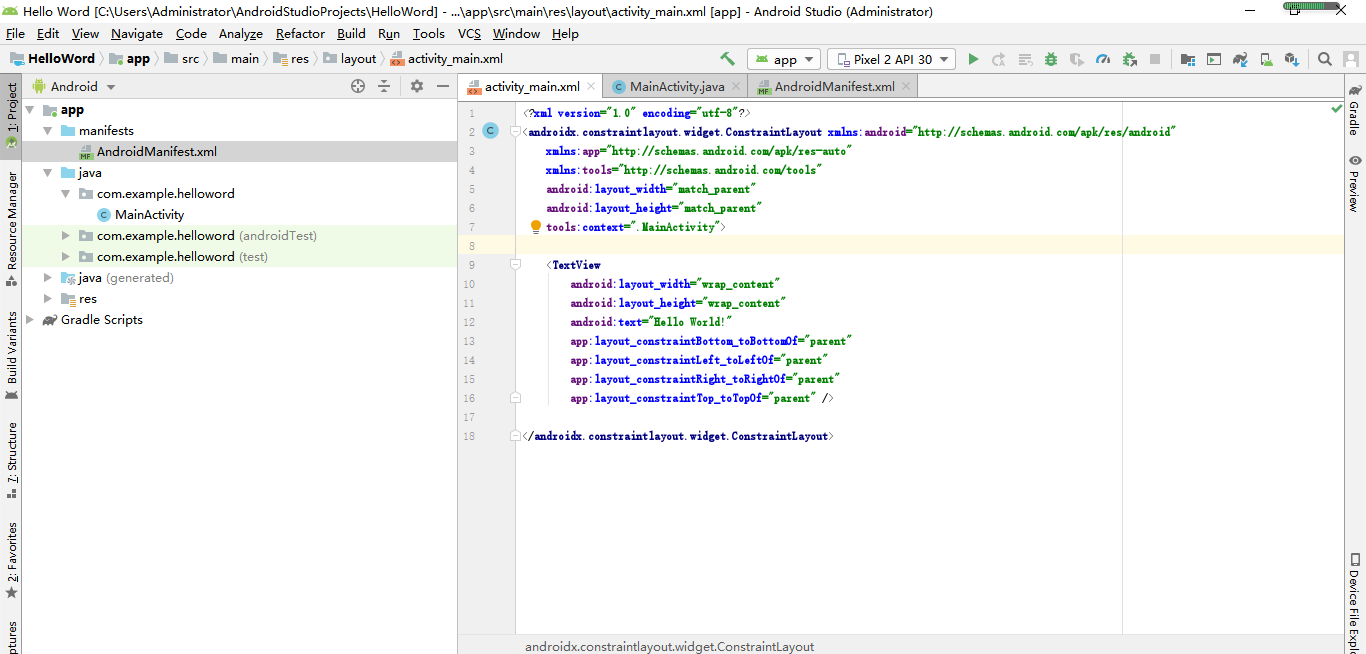Screen dimensions: 1366x654
Task: Click the ConstraintLayout breadcrumb below the editor
Action: pos(669,646)
